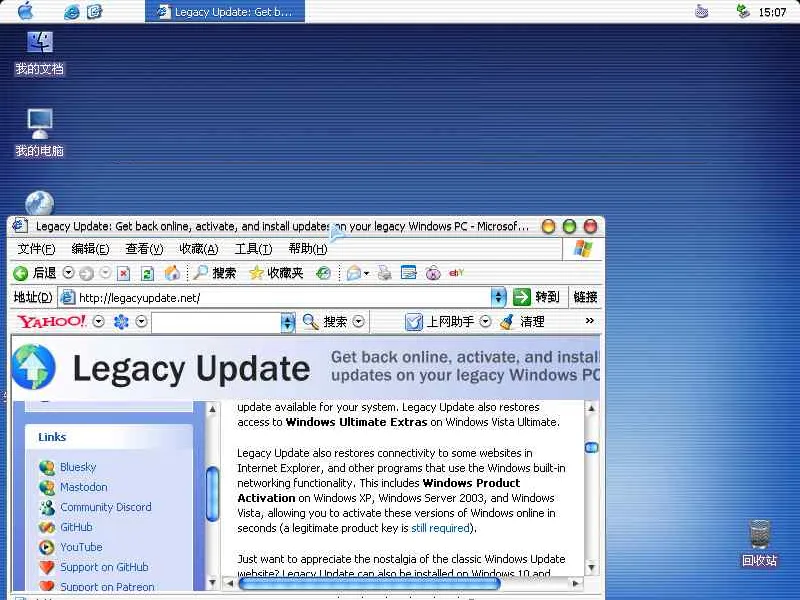Expand the Yahoo toolbar overflow chevron
This screenshot has height=600, width=800.
590,321
